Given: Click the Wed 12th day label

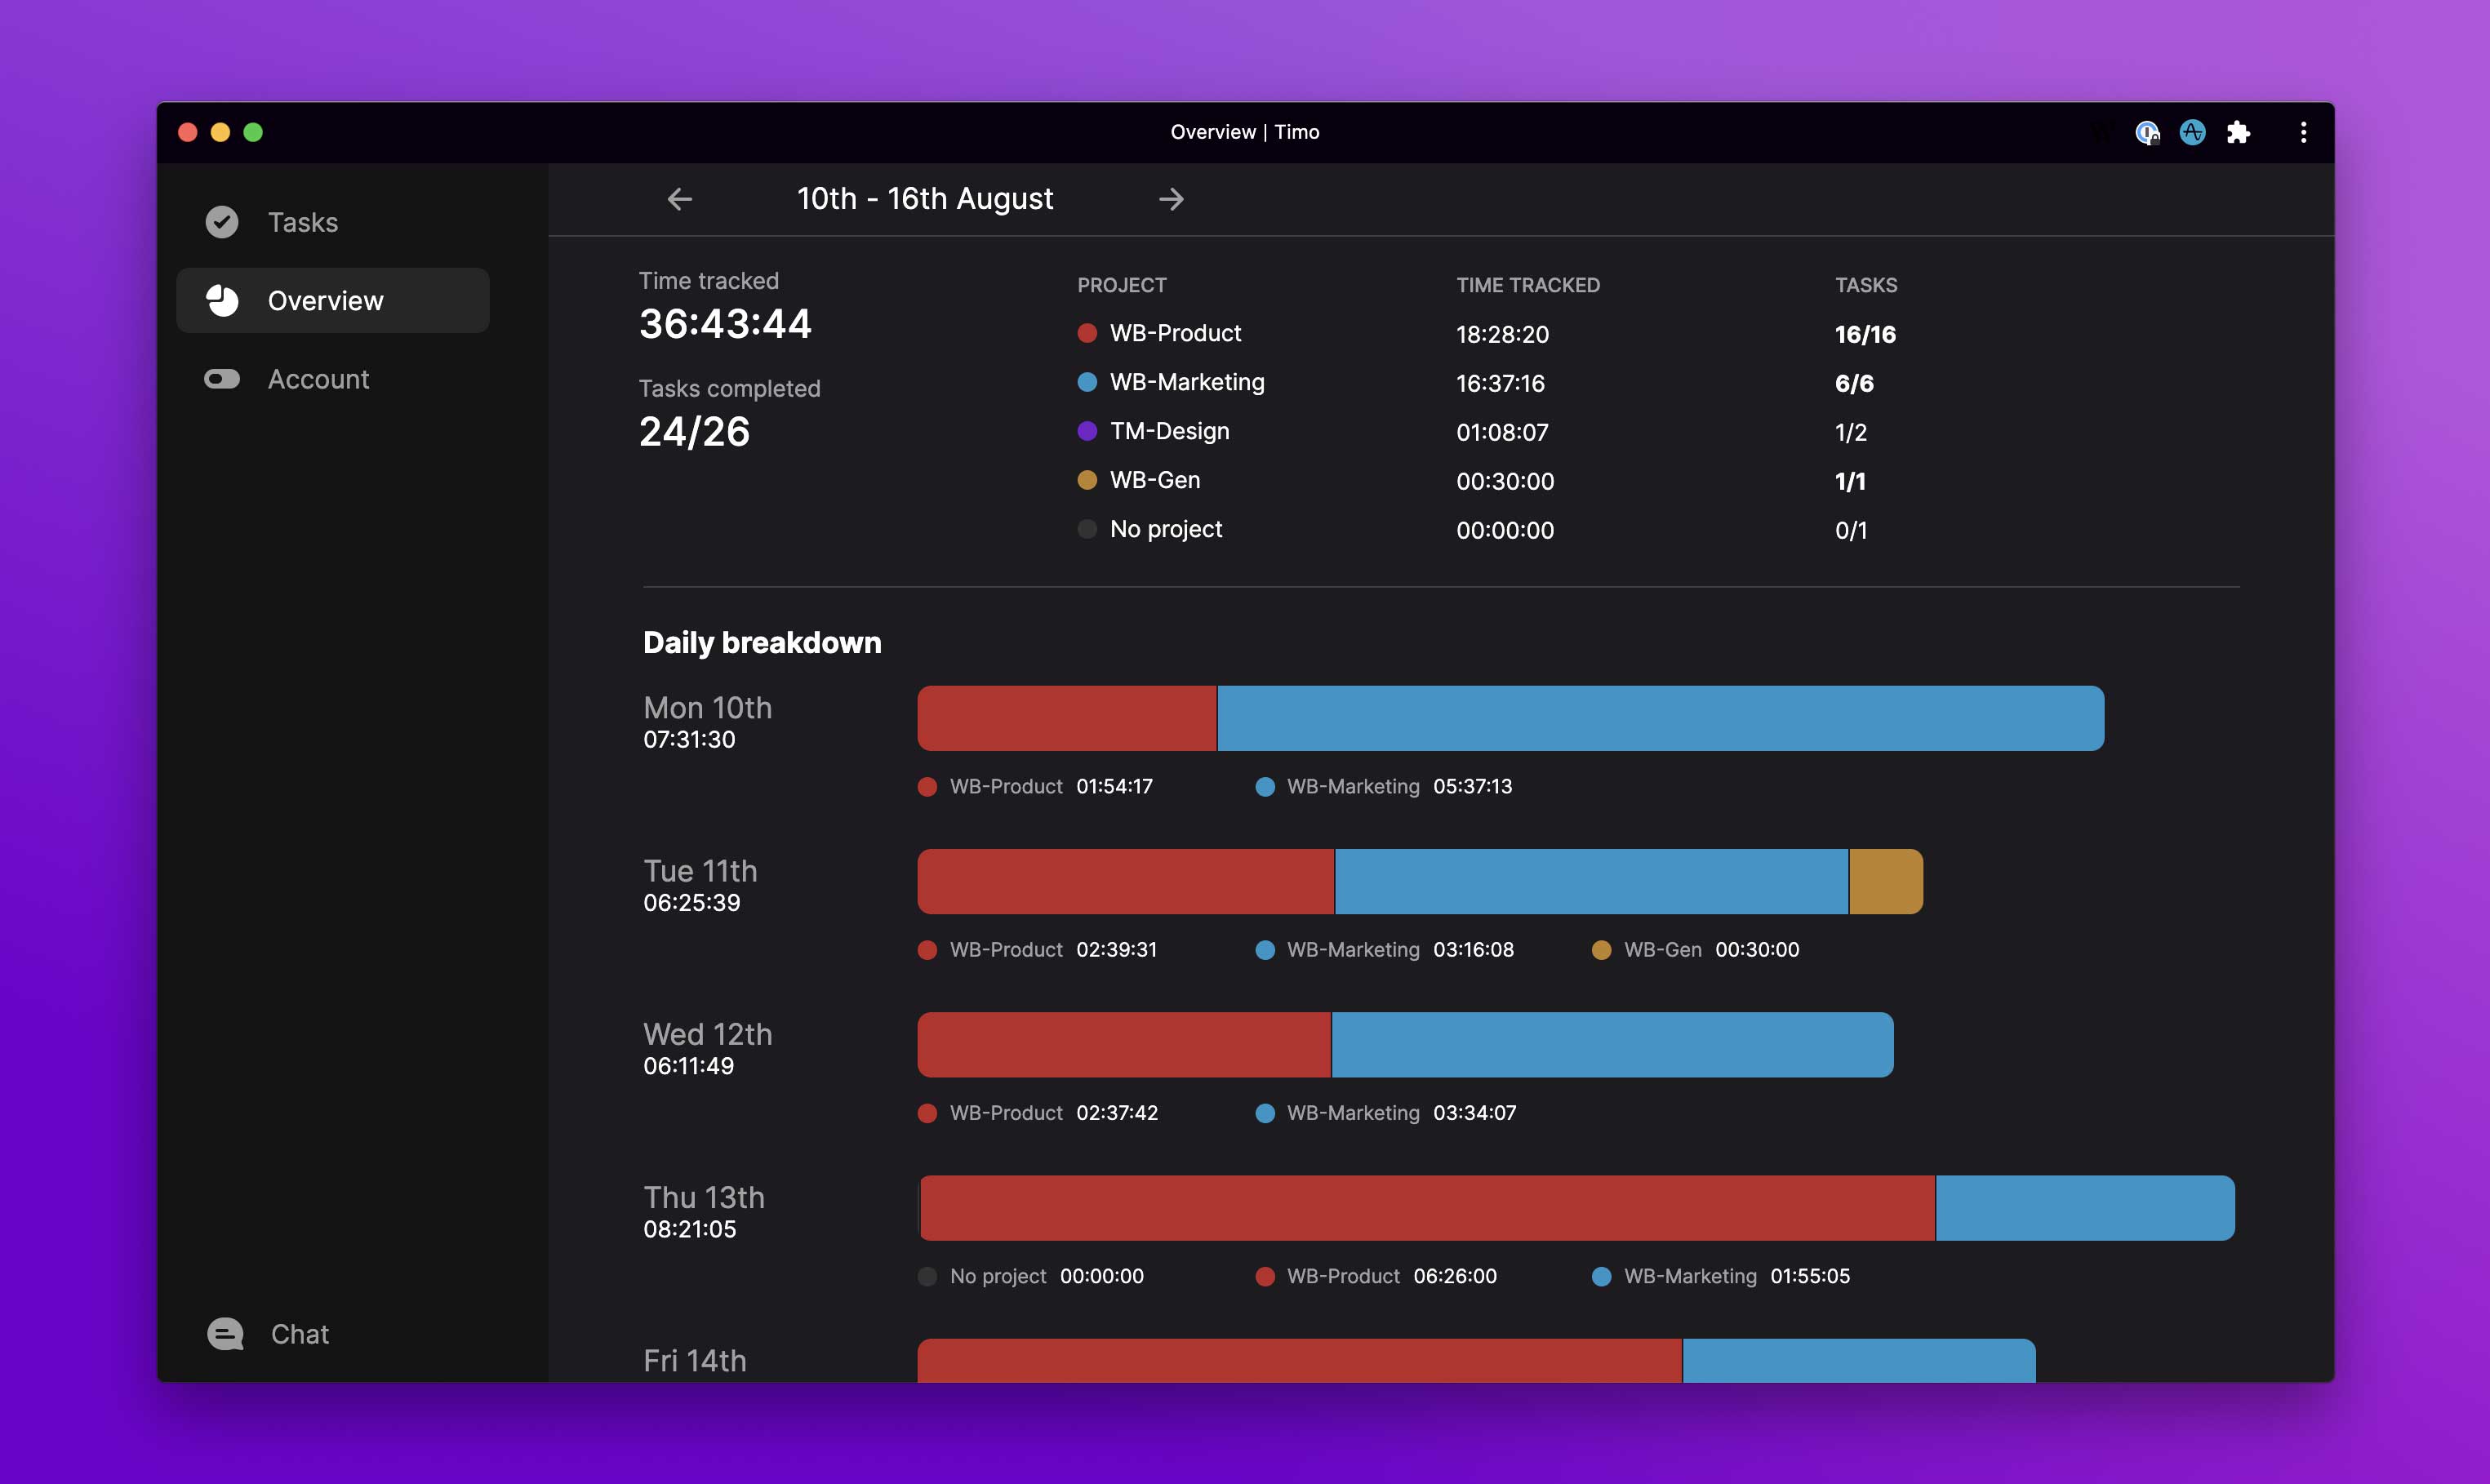Looking at the screenshot, I should 708,1034.
